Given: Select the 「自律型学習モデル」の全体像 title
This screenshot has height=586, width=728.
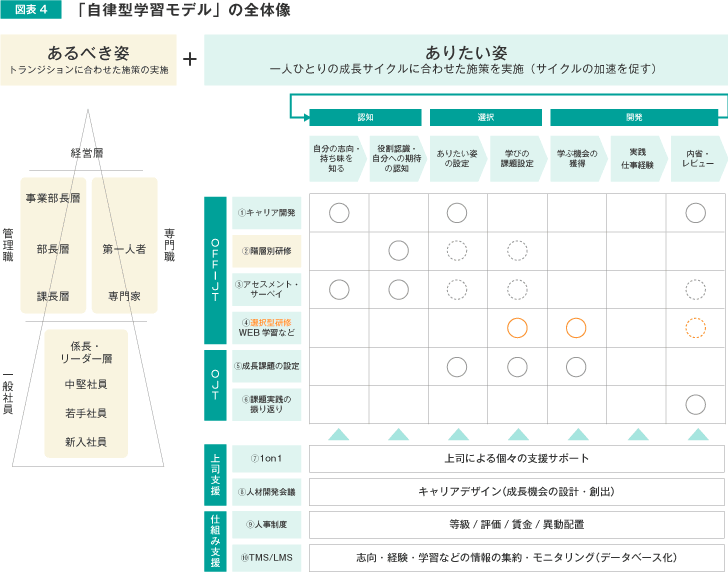Looking at the screenshot, I should tap(182, 10).
